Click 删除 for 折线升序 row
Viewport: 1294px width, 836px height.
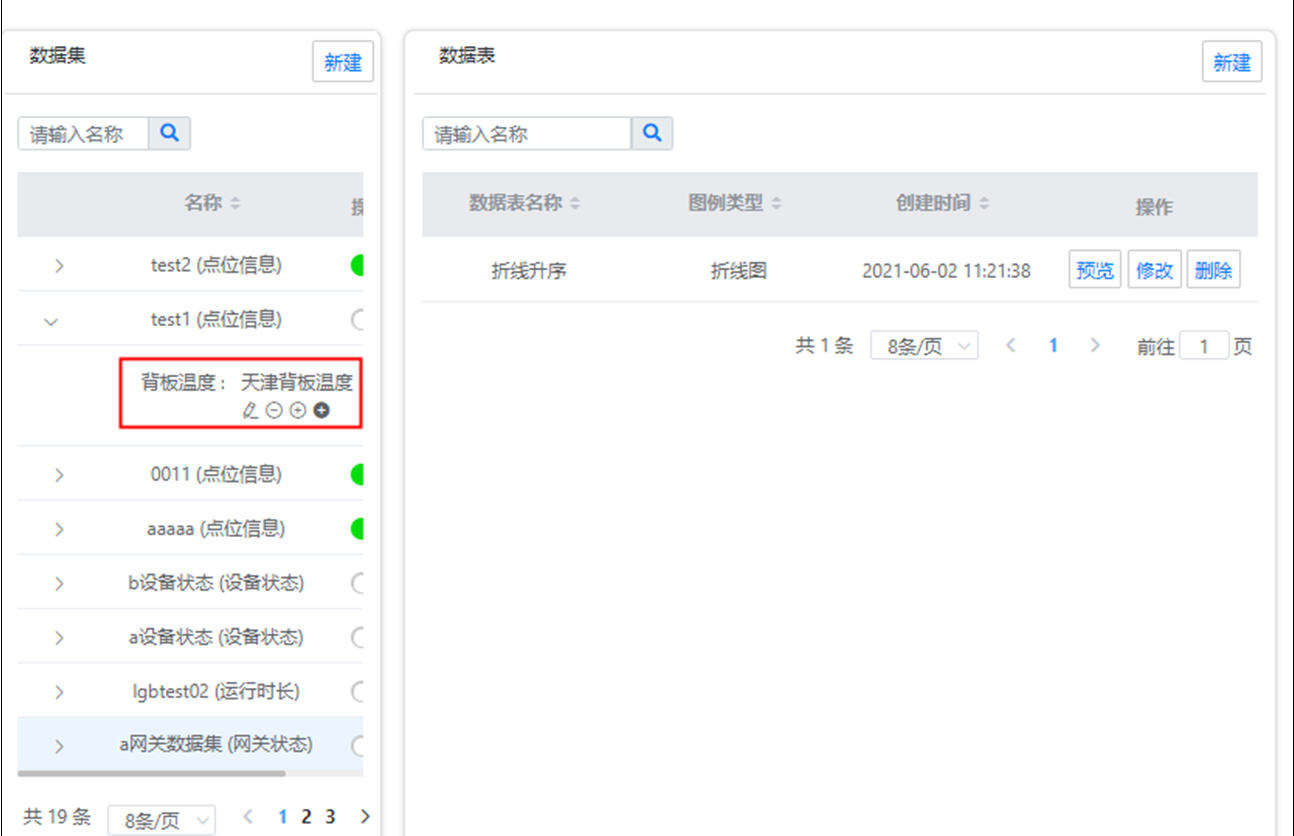pyautogui.click(x=1214, y=270)
